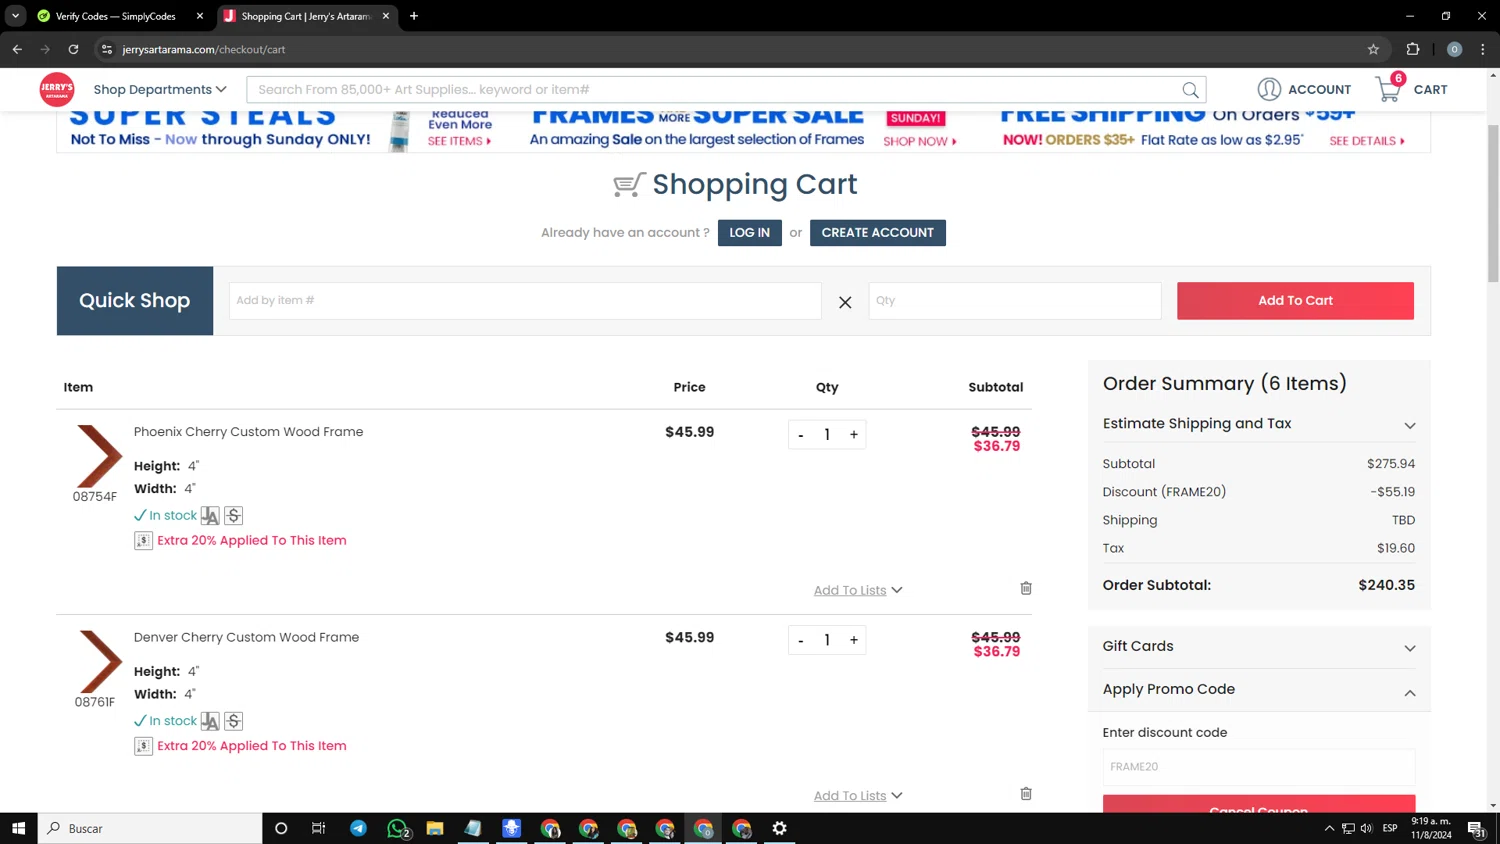Go back in browser
The height and width of the screenshot is (844, 1500).
[17, 49]
